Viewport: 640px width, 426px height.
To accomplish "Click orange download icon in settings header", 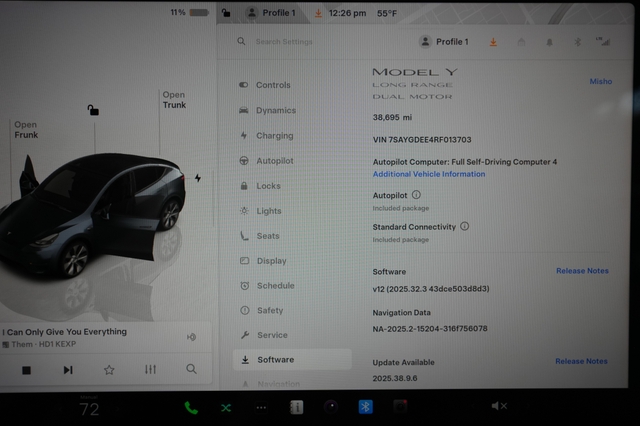I will [x=493, y=42].
